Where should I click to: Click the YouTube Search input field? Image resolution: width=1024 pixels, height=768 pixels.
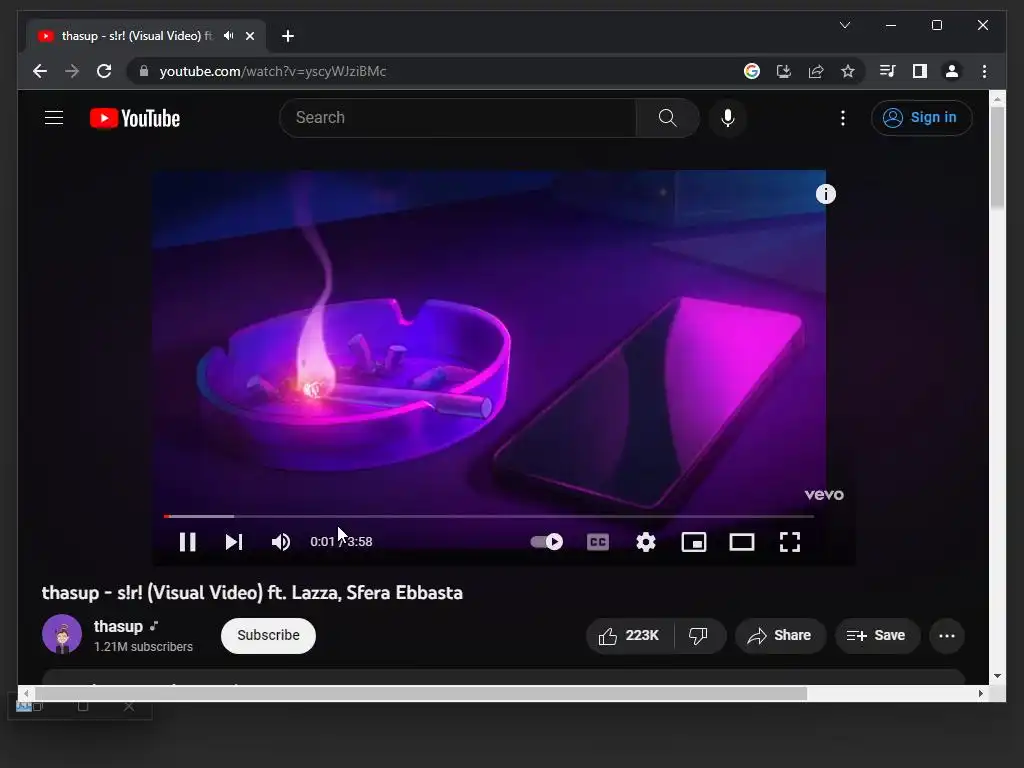click(x=457, y=118)
